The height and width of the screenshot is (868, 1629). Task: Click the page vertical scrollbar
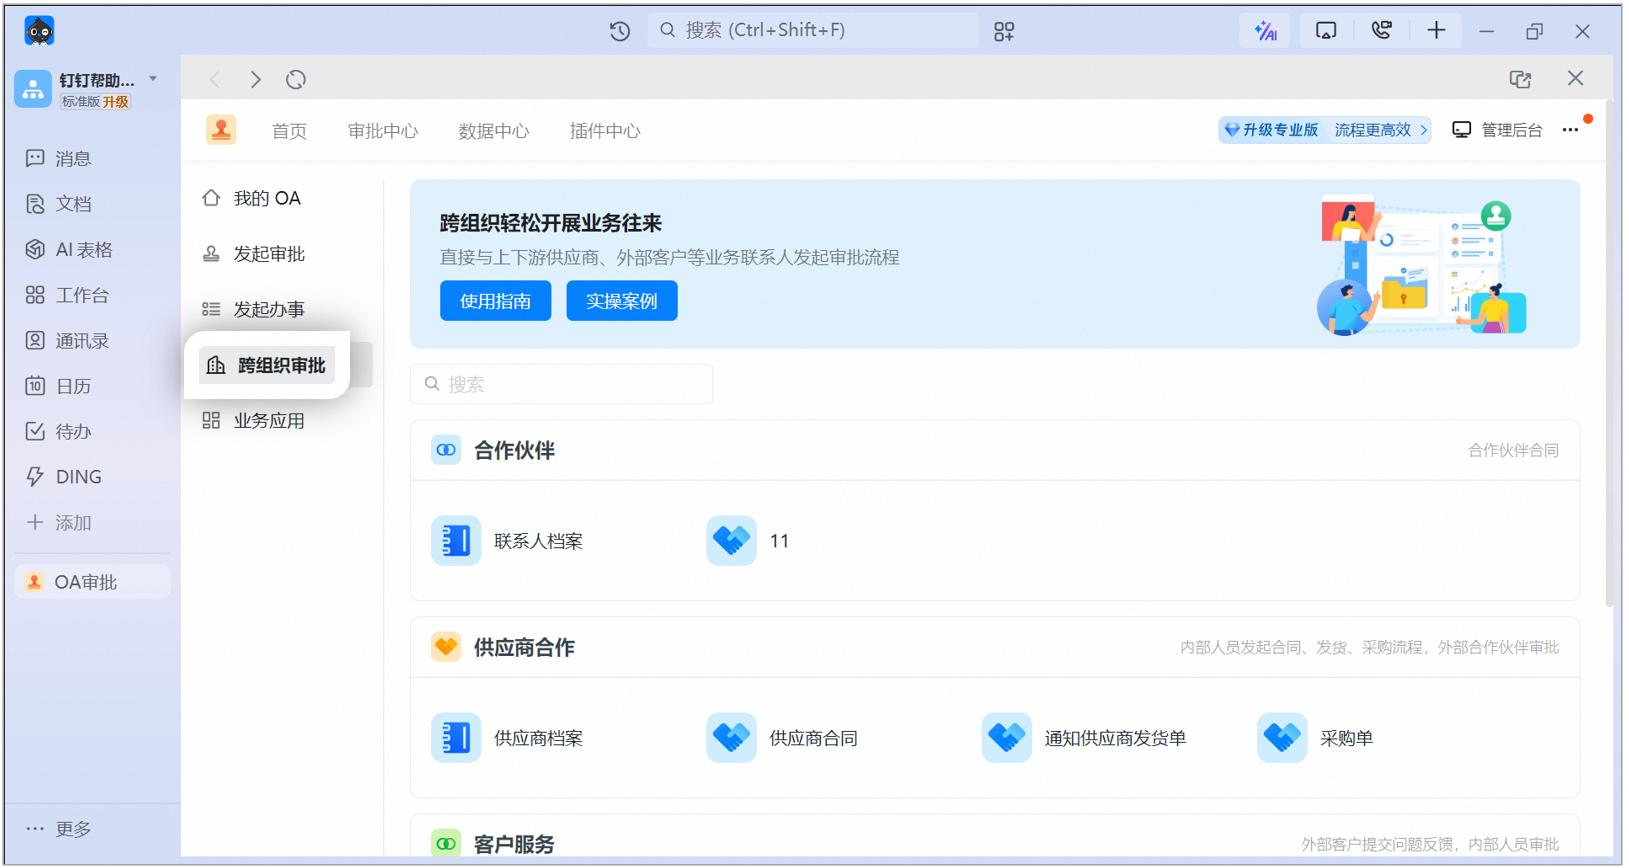pyautogui.click(x=1609, y=353)
